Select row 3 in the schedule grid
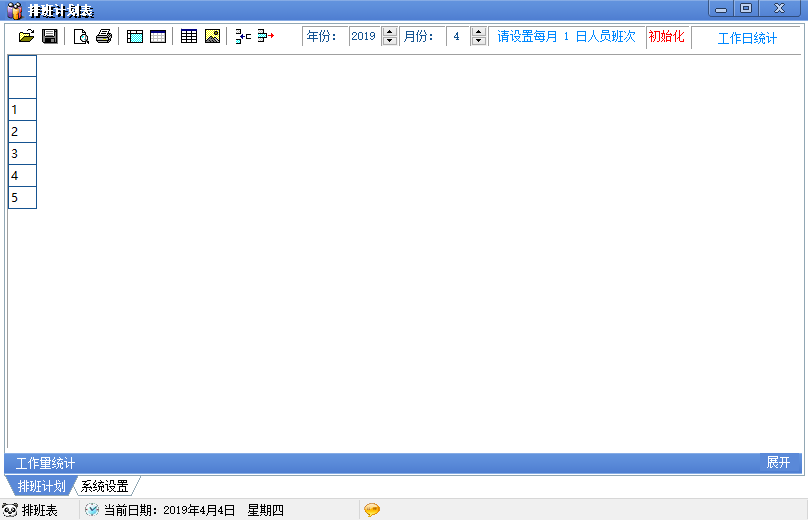Viewport: 808px width, 520px height. pos(22,153)
